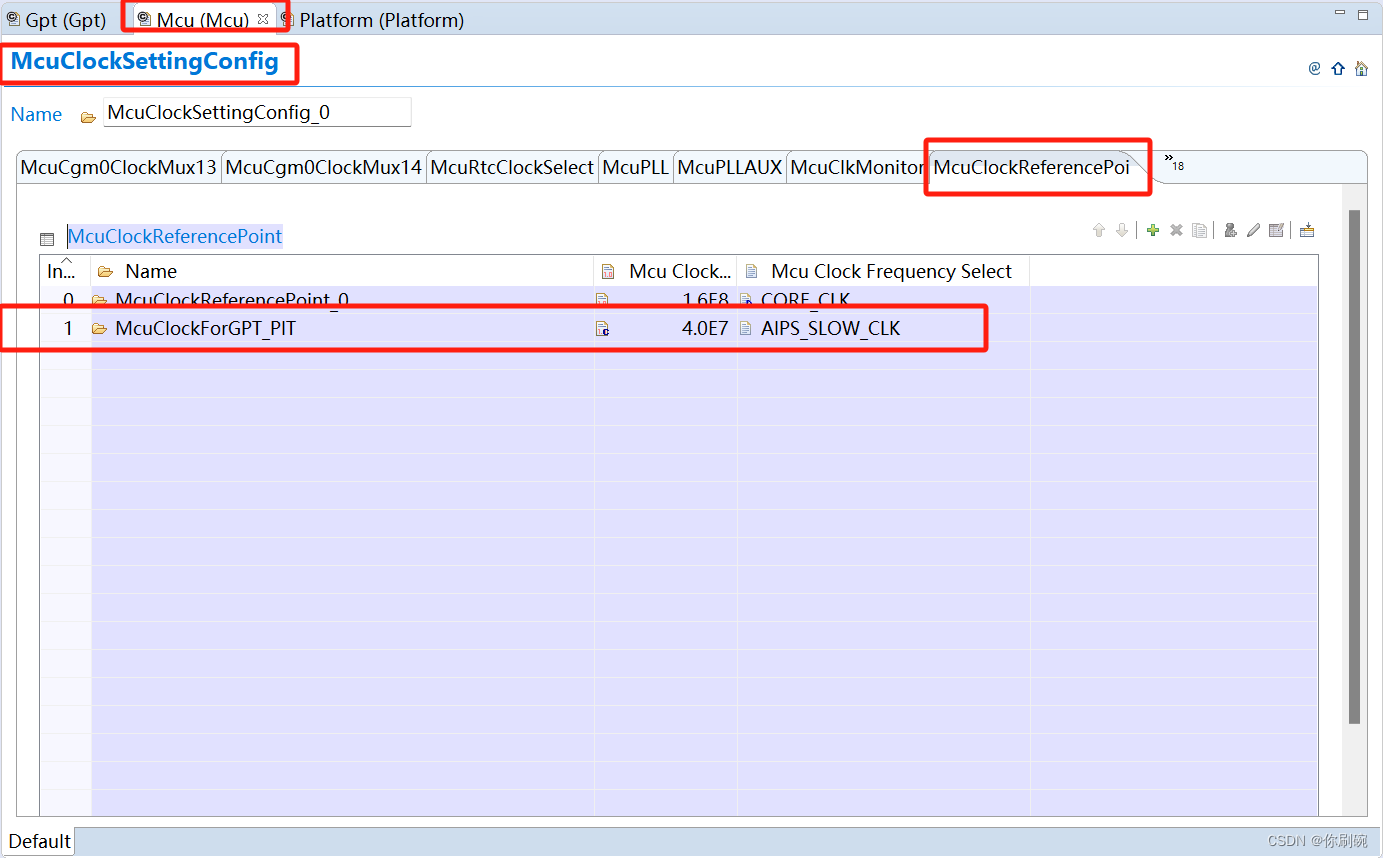The image size is (1383, 858).
Task: Close the Mcu (Mcu) editor tab
Action: (264, 19)
